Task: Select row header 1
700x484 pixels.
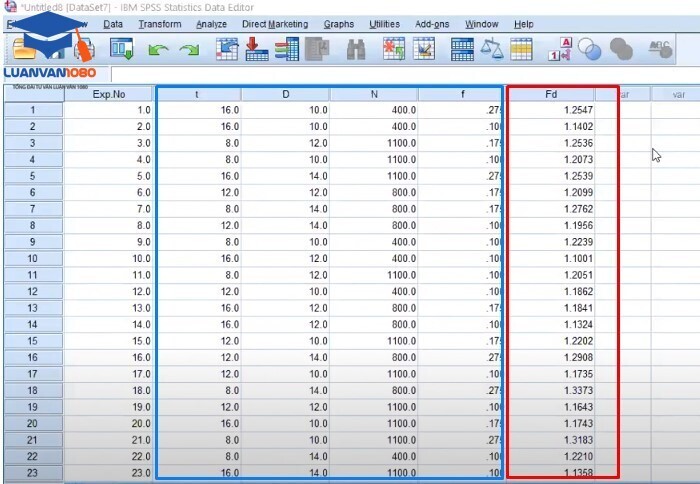Action: coord(33,110)
